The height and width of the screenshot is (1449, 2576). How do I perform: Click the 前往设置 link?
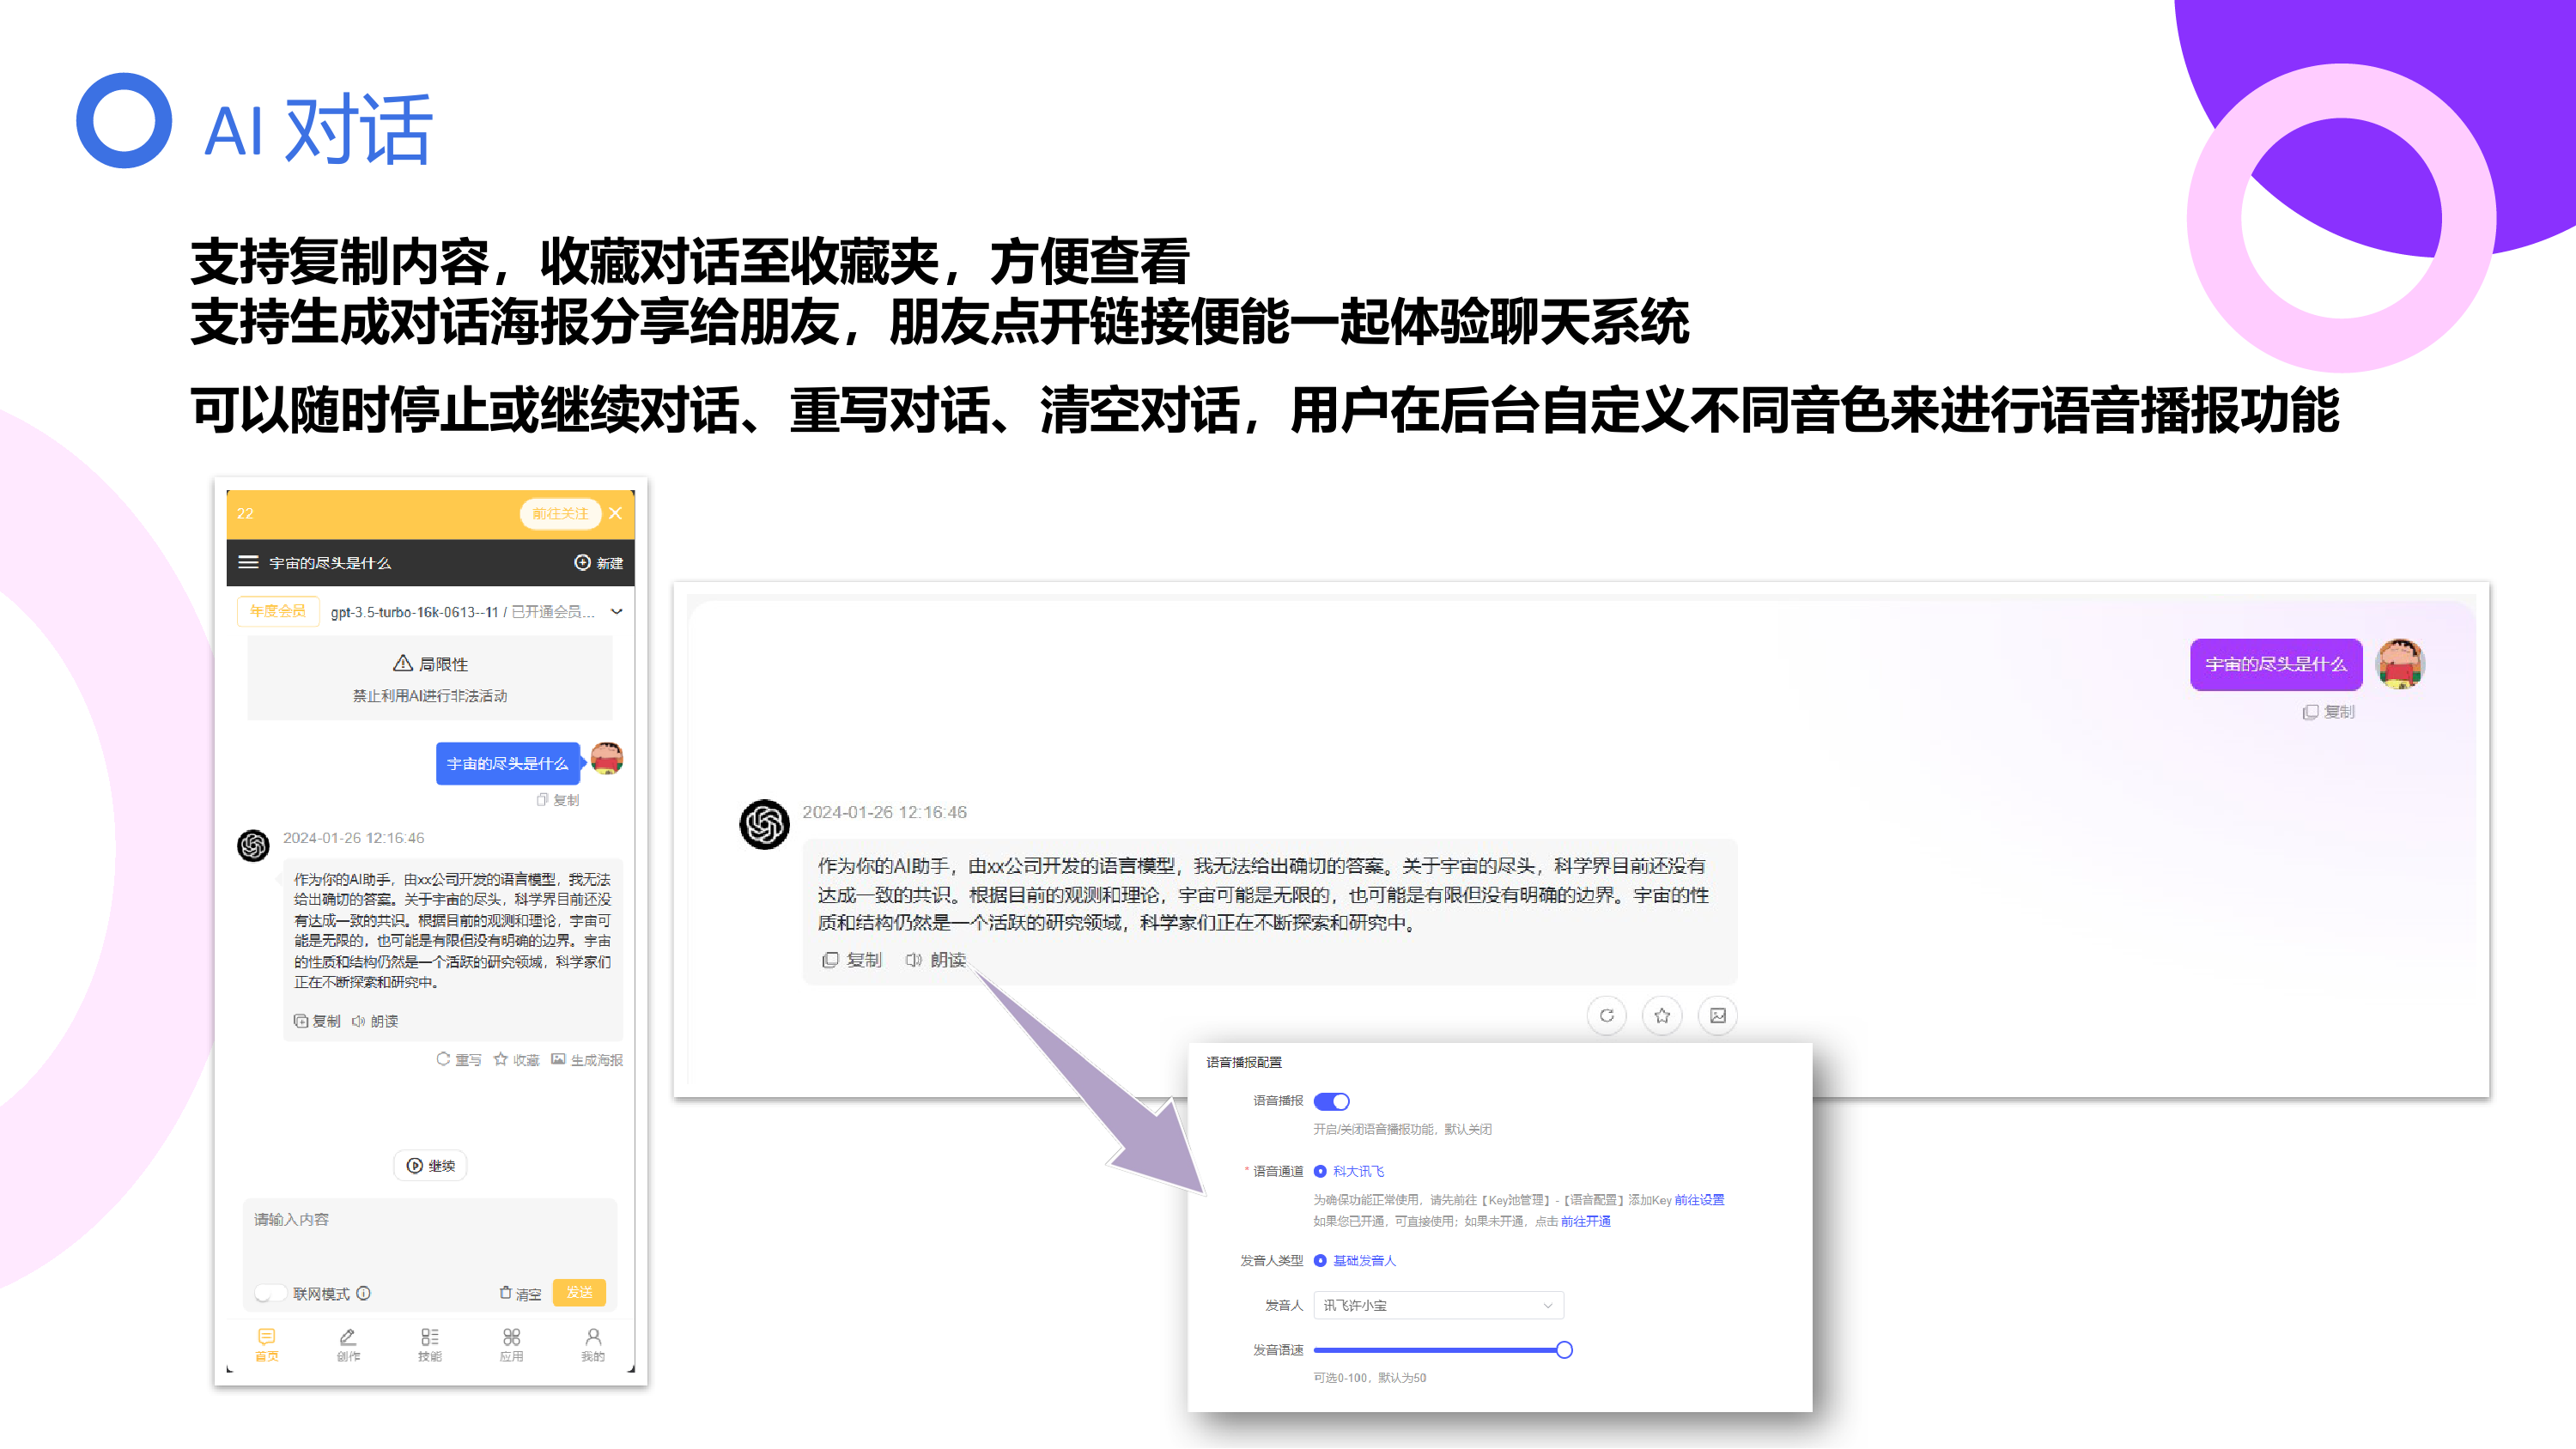point(1699,1199)
